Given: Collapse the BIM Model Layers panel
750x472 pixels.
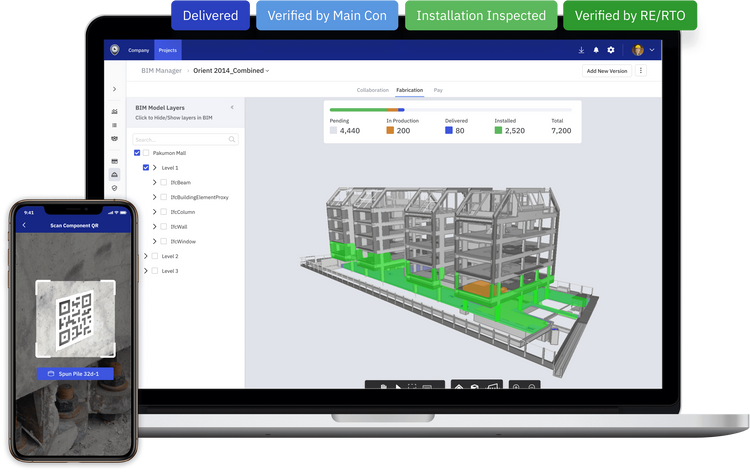Looking at the screenshot, I should click(232, 107).
